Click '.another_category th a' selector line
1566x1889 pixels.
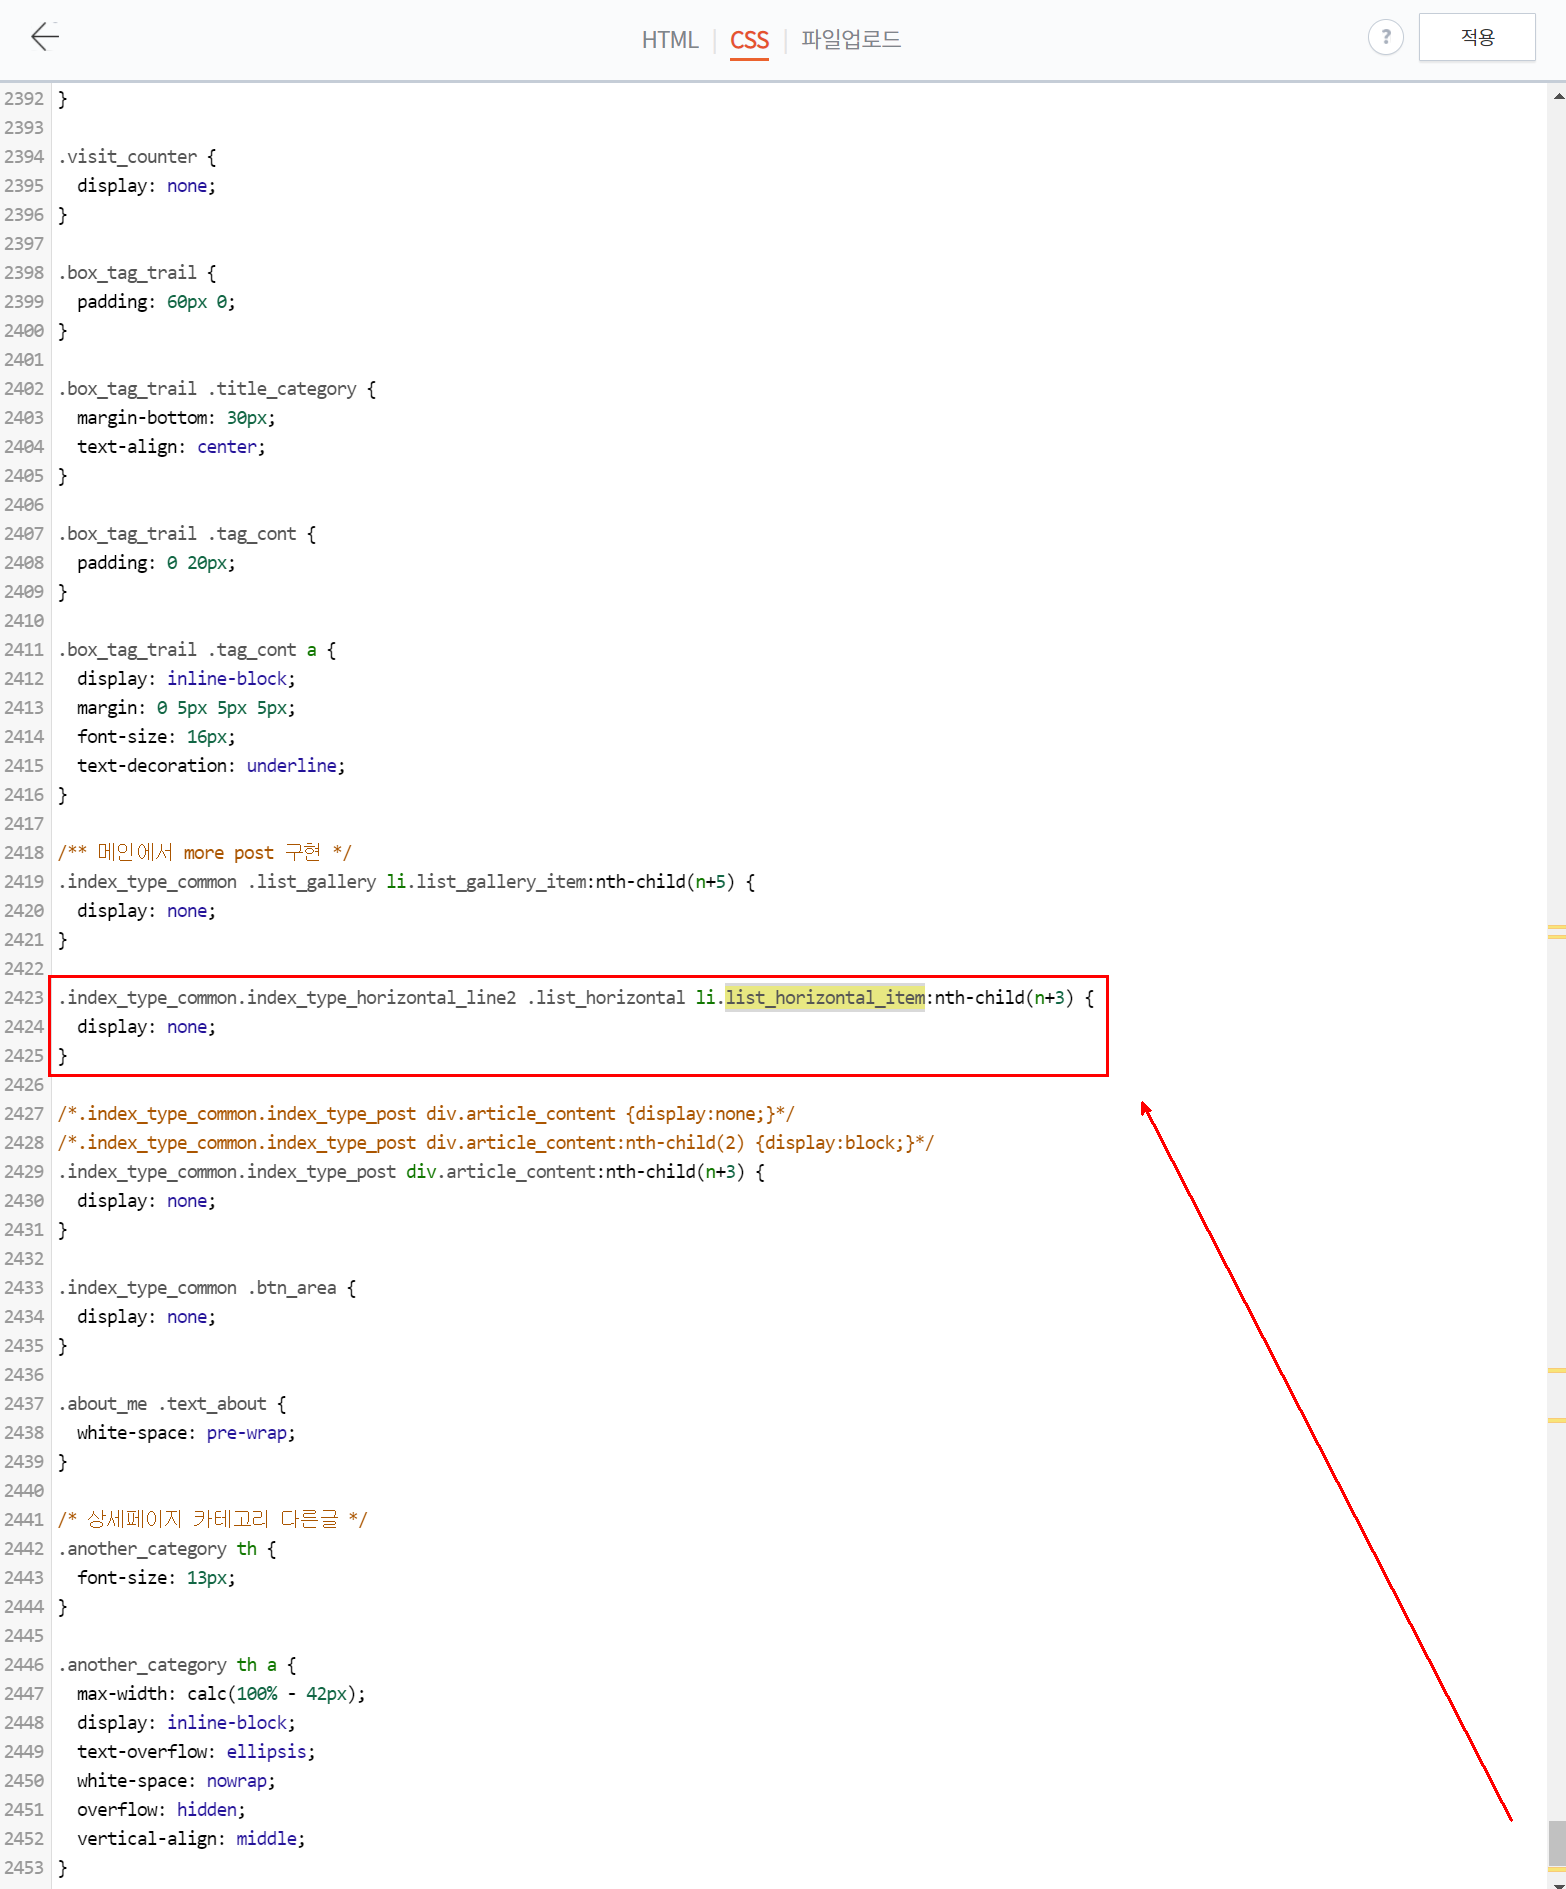click(177, 1665)
